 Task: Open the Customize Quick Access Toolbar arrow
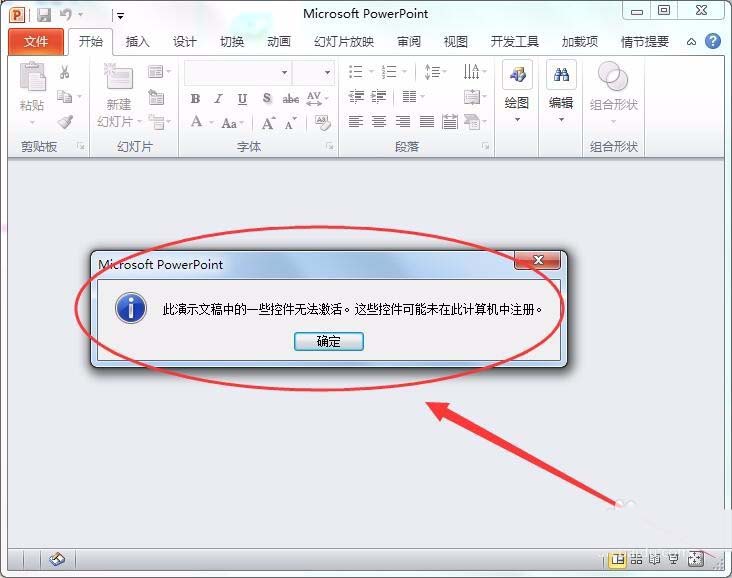click(x=120, y=16)
